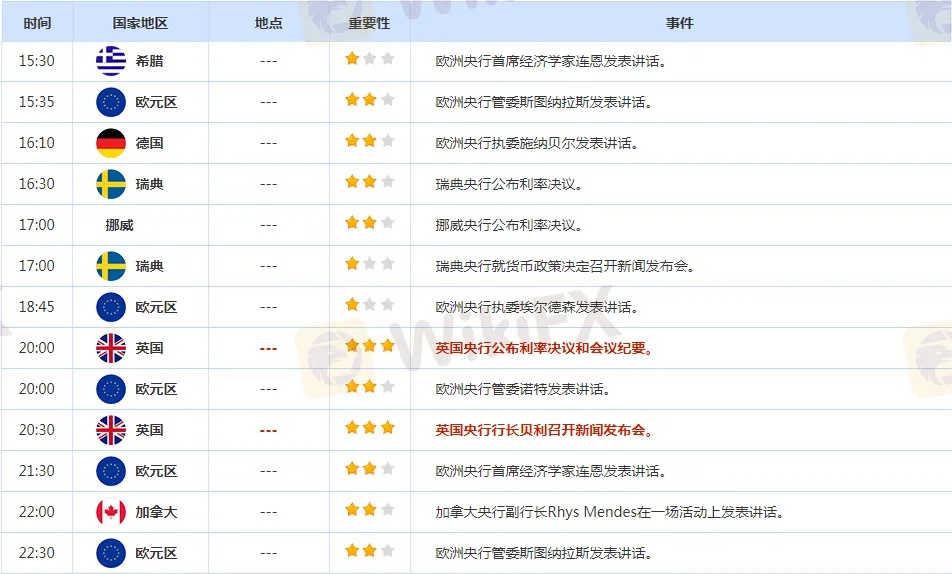Click the 时间 column header
This screenshot has width=952, height=574.
pyautogui.click(x=37, y=23)
